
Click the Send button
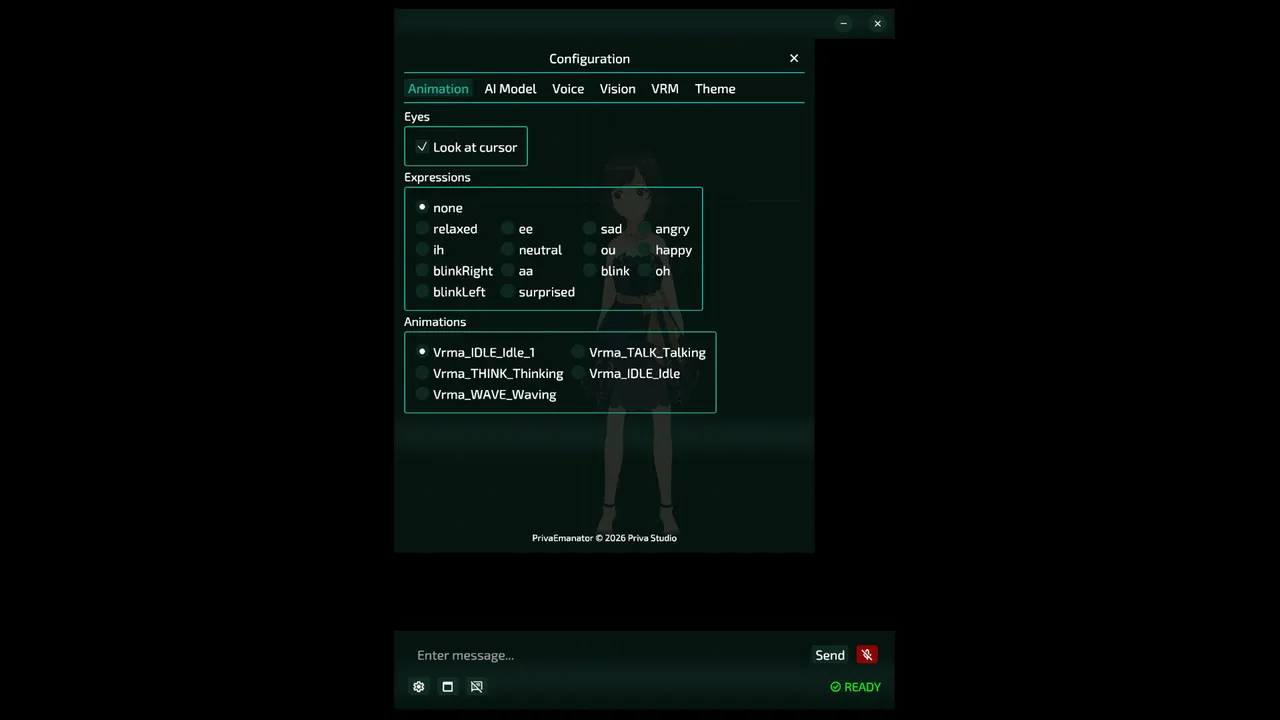[x=830, y=655]
